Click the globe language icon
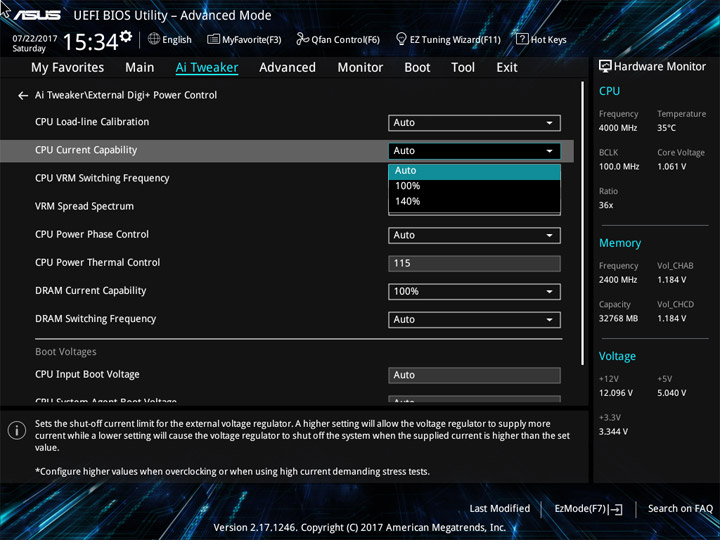This screenshot has width=720, height=540. coord(154,39)
